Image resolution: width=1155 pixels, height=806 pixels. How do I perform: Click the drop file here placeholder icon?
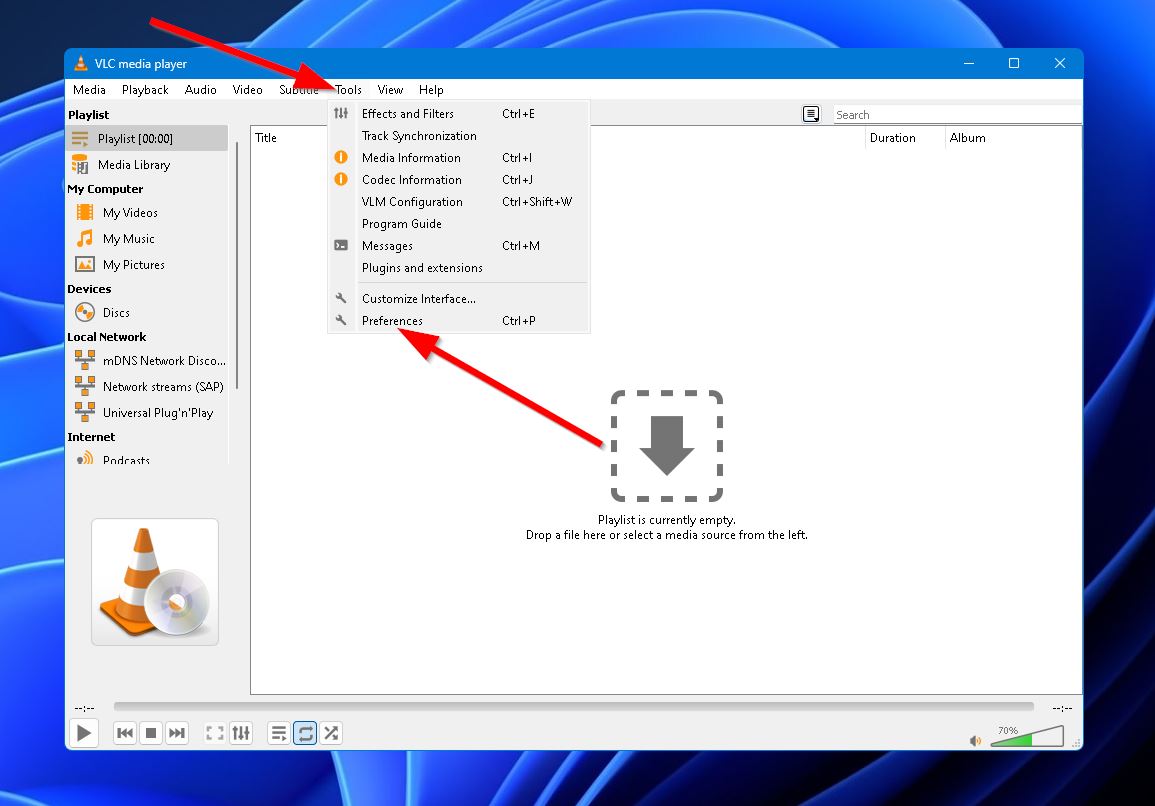pos(667,446)
